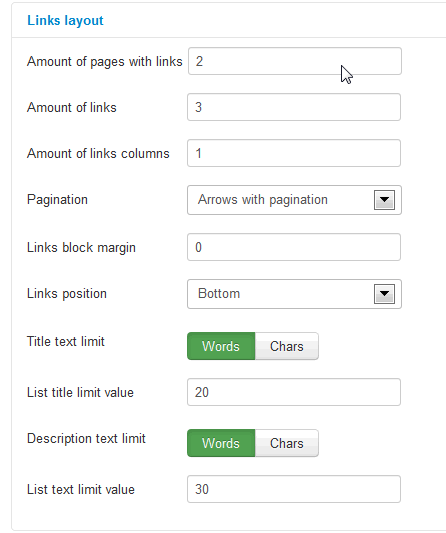The width and height of the screenshot is (446, 533).
Task: Select Chars for Title text limit
Action: coord(287,346)
